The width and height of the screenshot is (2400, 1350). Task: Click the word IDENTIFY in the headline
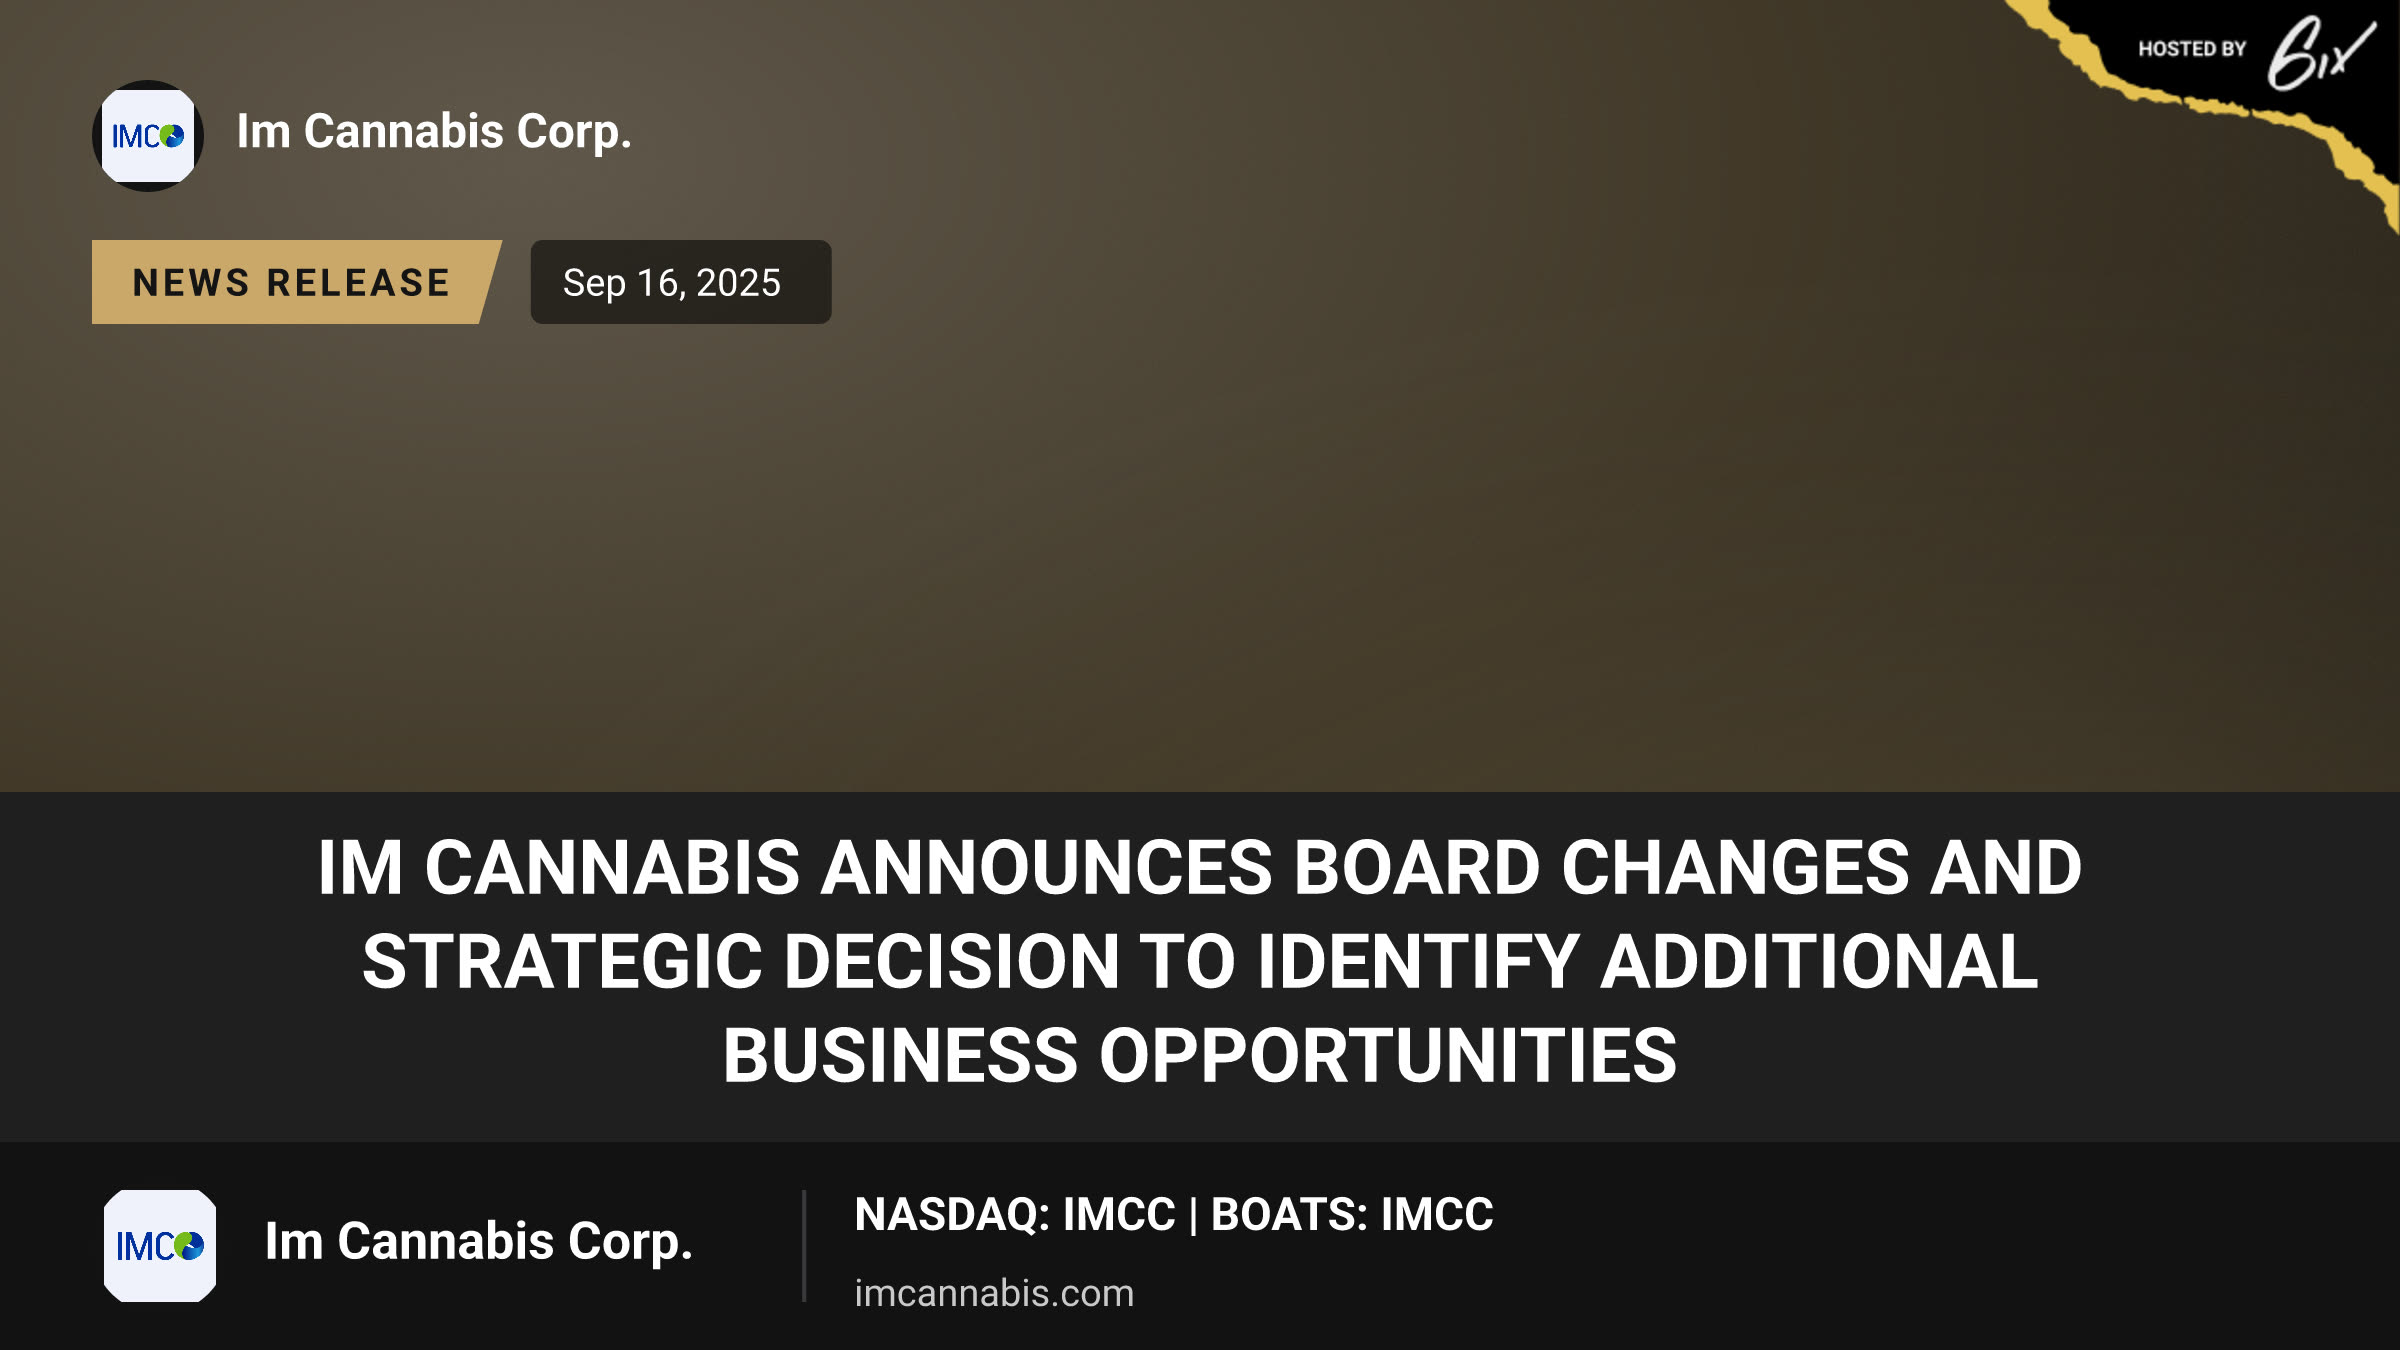pos(1418,961)
